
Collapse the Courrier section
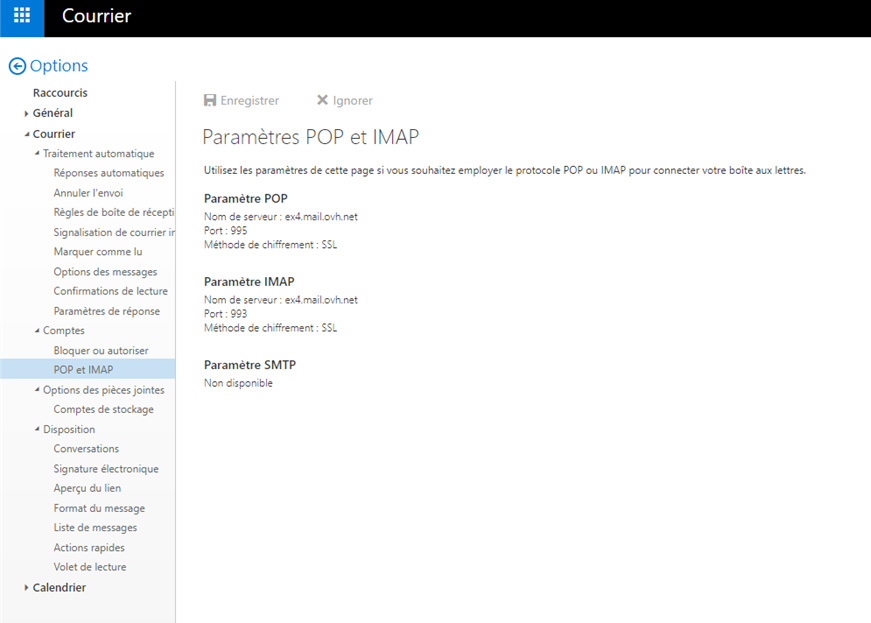click(x=27, y=134)
